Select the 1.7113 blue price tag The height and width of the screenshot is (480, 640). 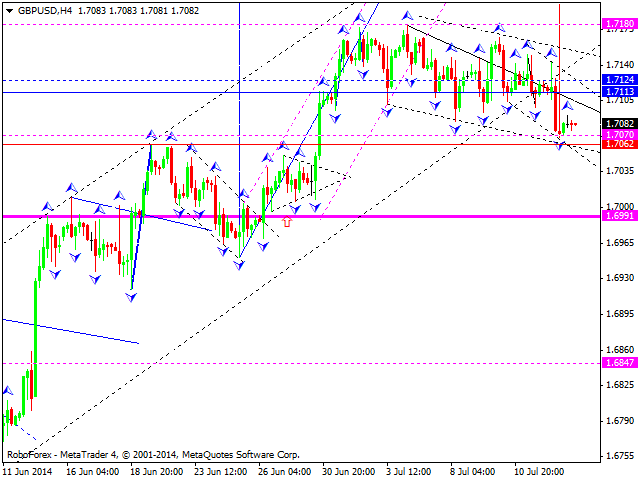coord(619,92)
